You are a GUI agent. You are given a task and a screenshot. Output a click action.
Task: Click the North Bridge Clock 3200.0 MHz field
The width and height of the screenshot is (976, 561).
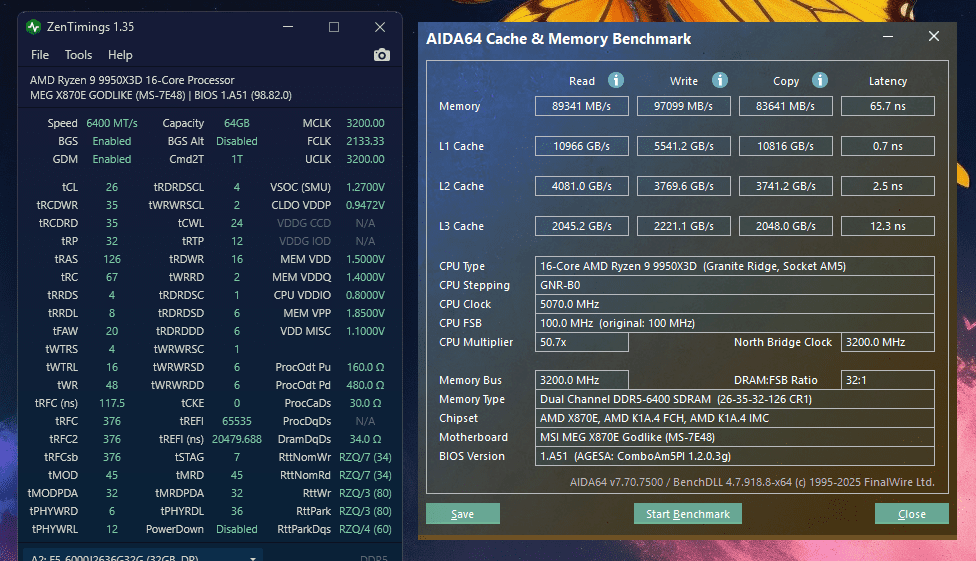[x=888, y=342]
